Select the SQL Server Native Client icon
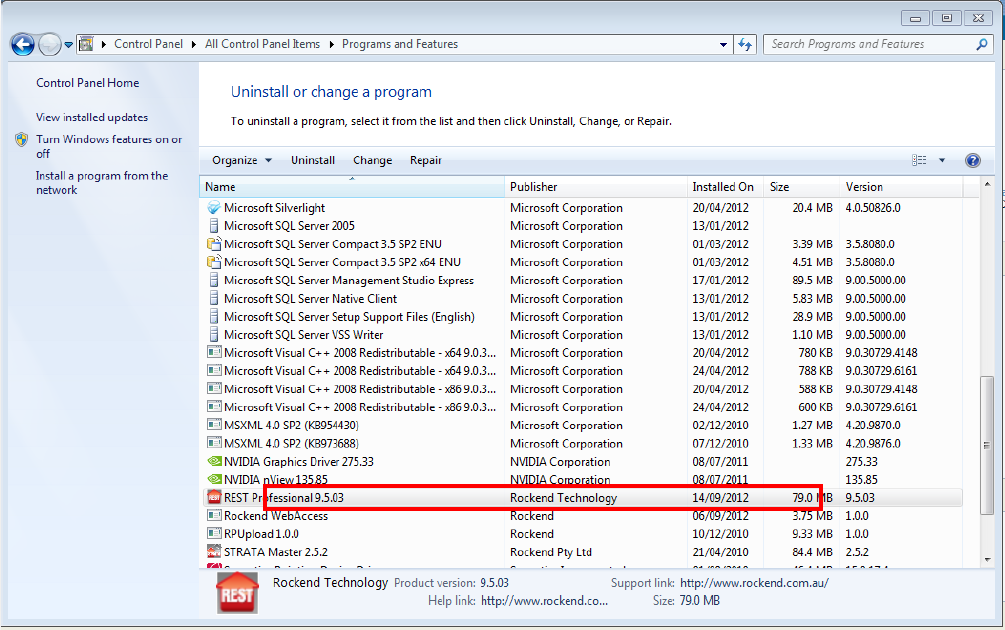This screenshot has height=630, width=1005. pyautogui.click(x=214, y=298)
